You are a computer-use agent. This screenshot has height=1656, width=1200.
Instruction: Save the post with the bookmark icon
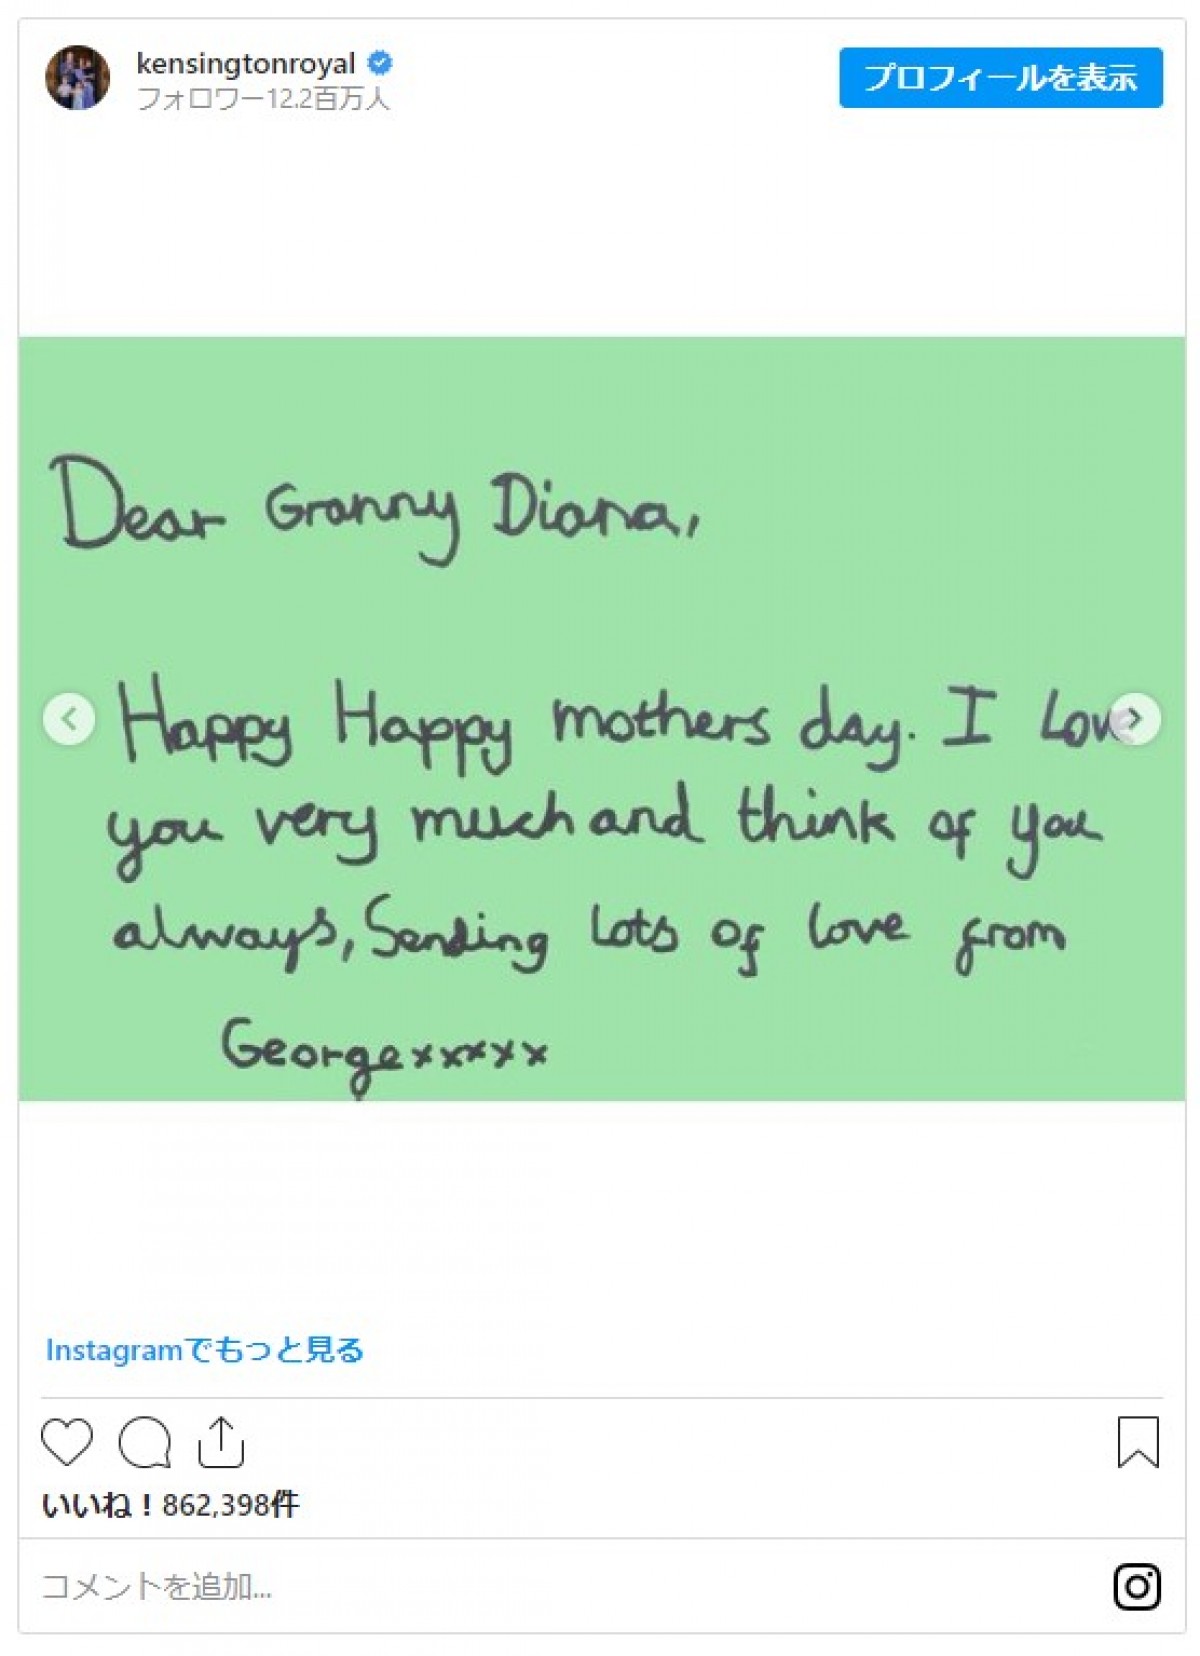1137,1442
